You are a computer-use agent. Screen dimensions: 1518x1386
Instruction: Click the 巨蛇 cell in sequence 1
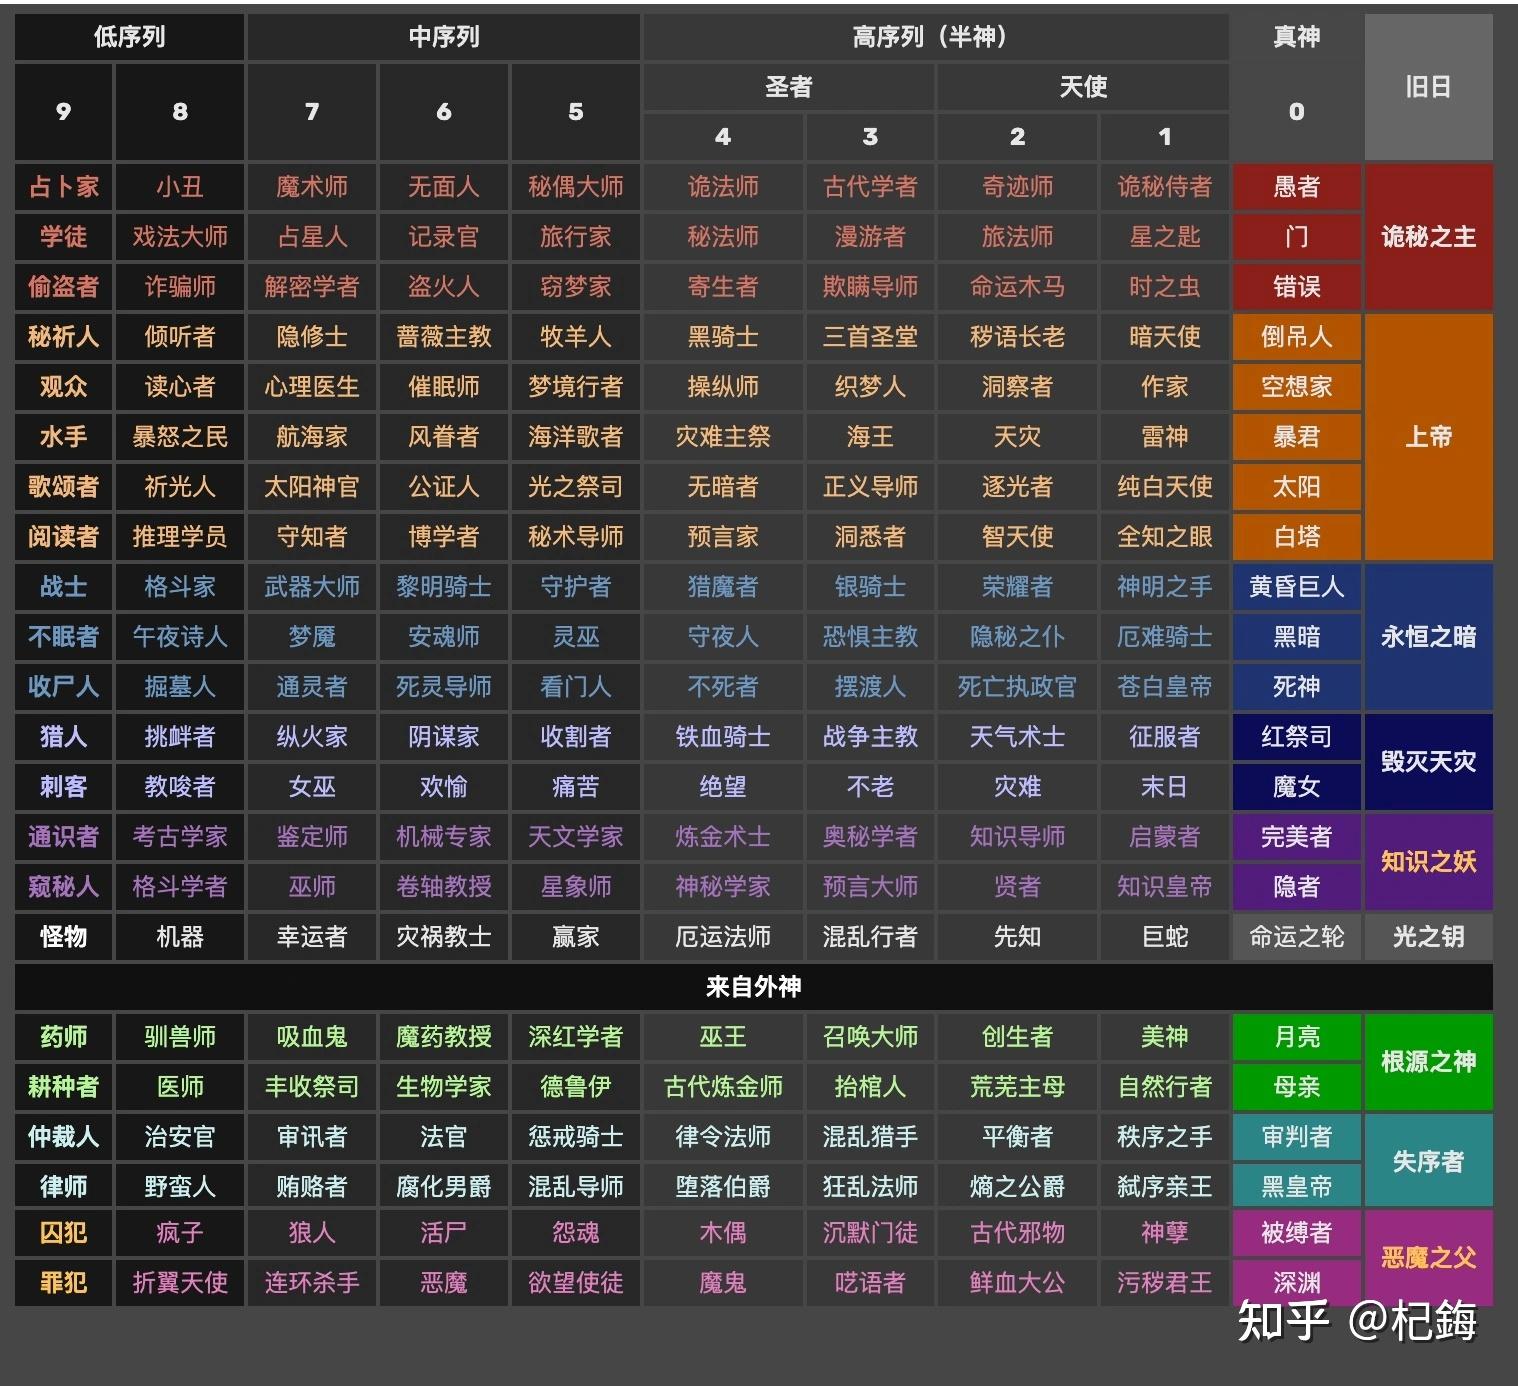[x=1164, y=937]
